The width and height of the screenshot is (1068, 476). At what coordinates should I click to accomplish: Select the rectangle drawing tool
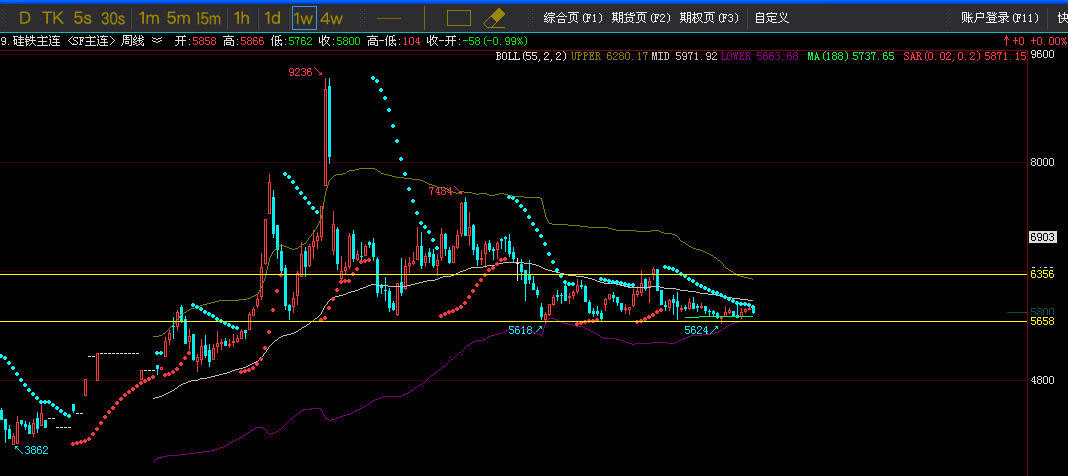(x=459, y=18)
